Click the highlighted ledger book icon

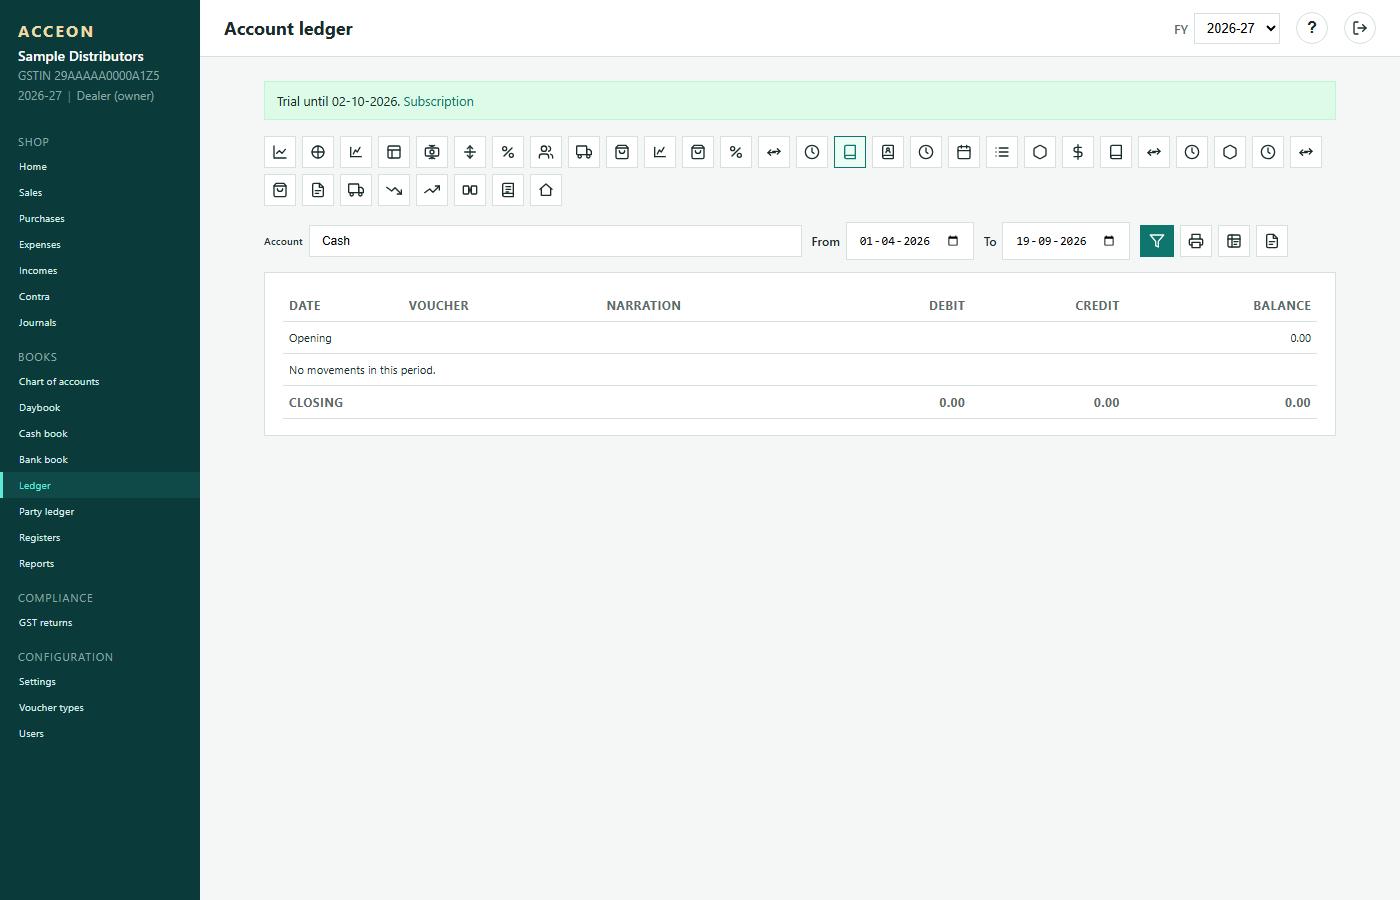click(850, 152)
